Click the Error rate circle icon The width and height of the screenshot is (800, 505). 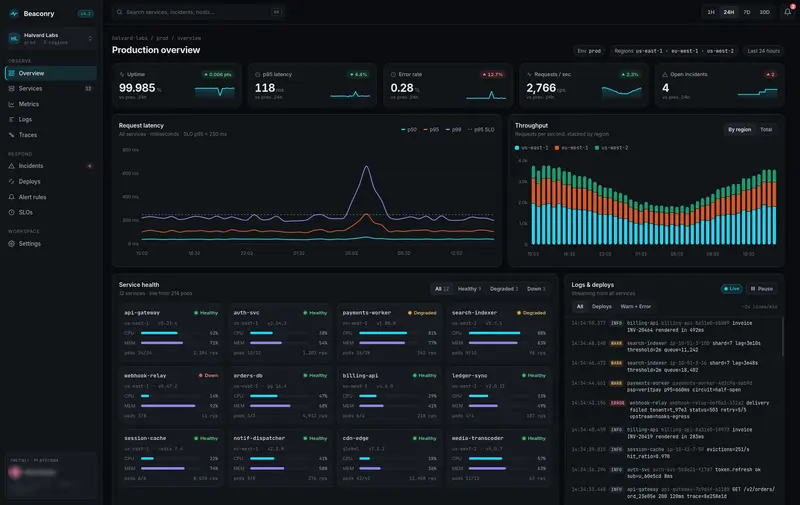point(393,74)
